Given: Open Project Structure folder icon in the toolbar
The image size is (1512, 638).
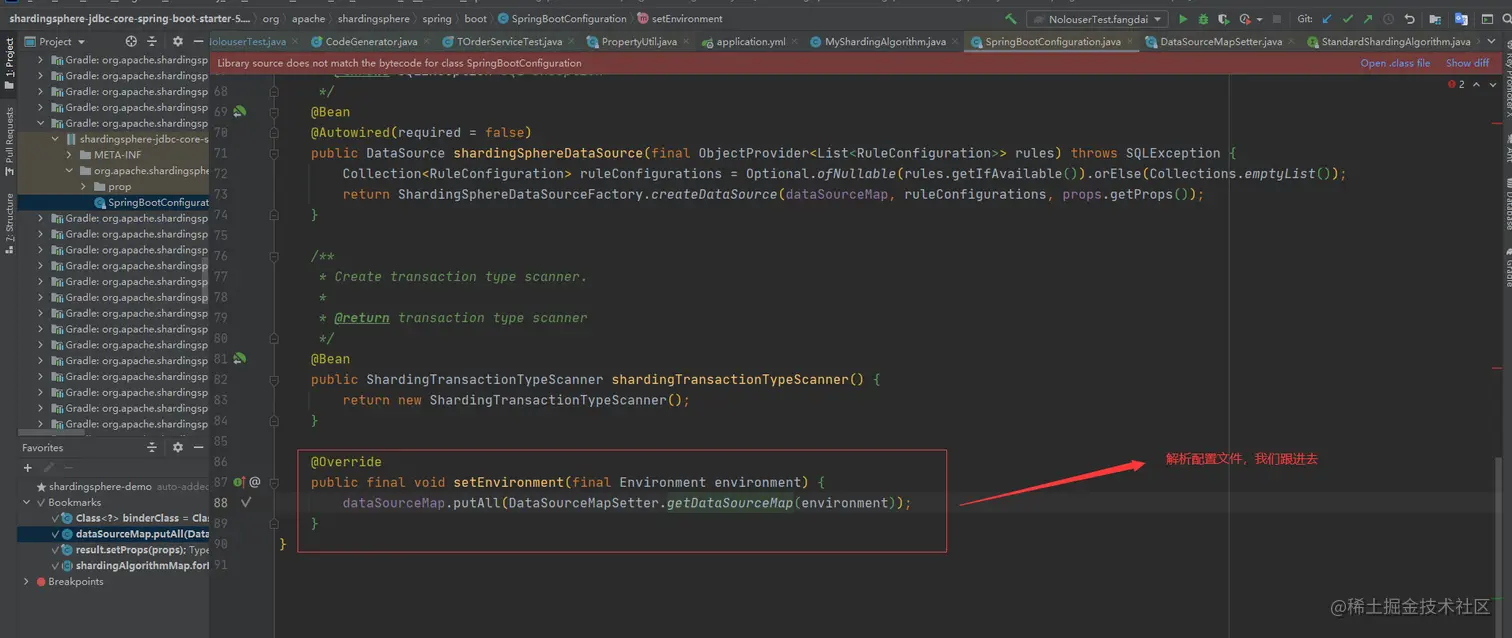Looking at the screenshot, I should tap(1436, 19).
